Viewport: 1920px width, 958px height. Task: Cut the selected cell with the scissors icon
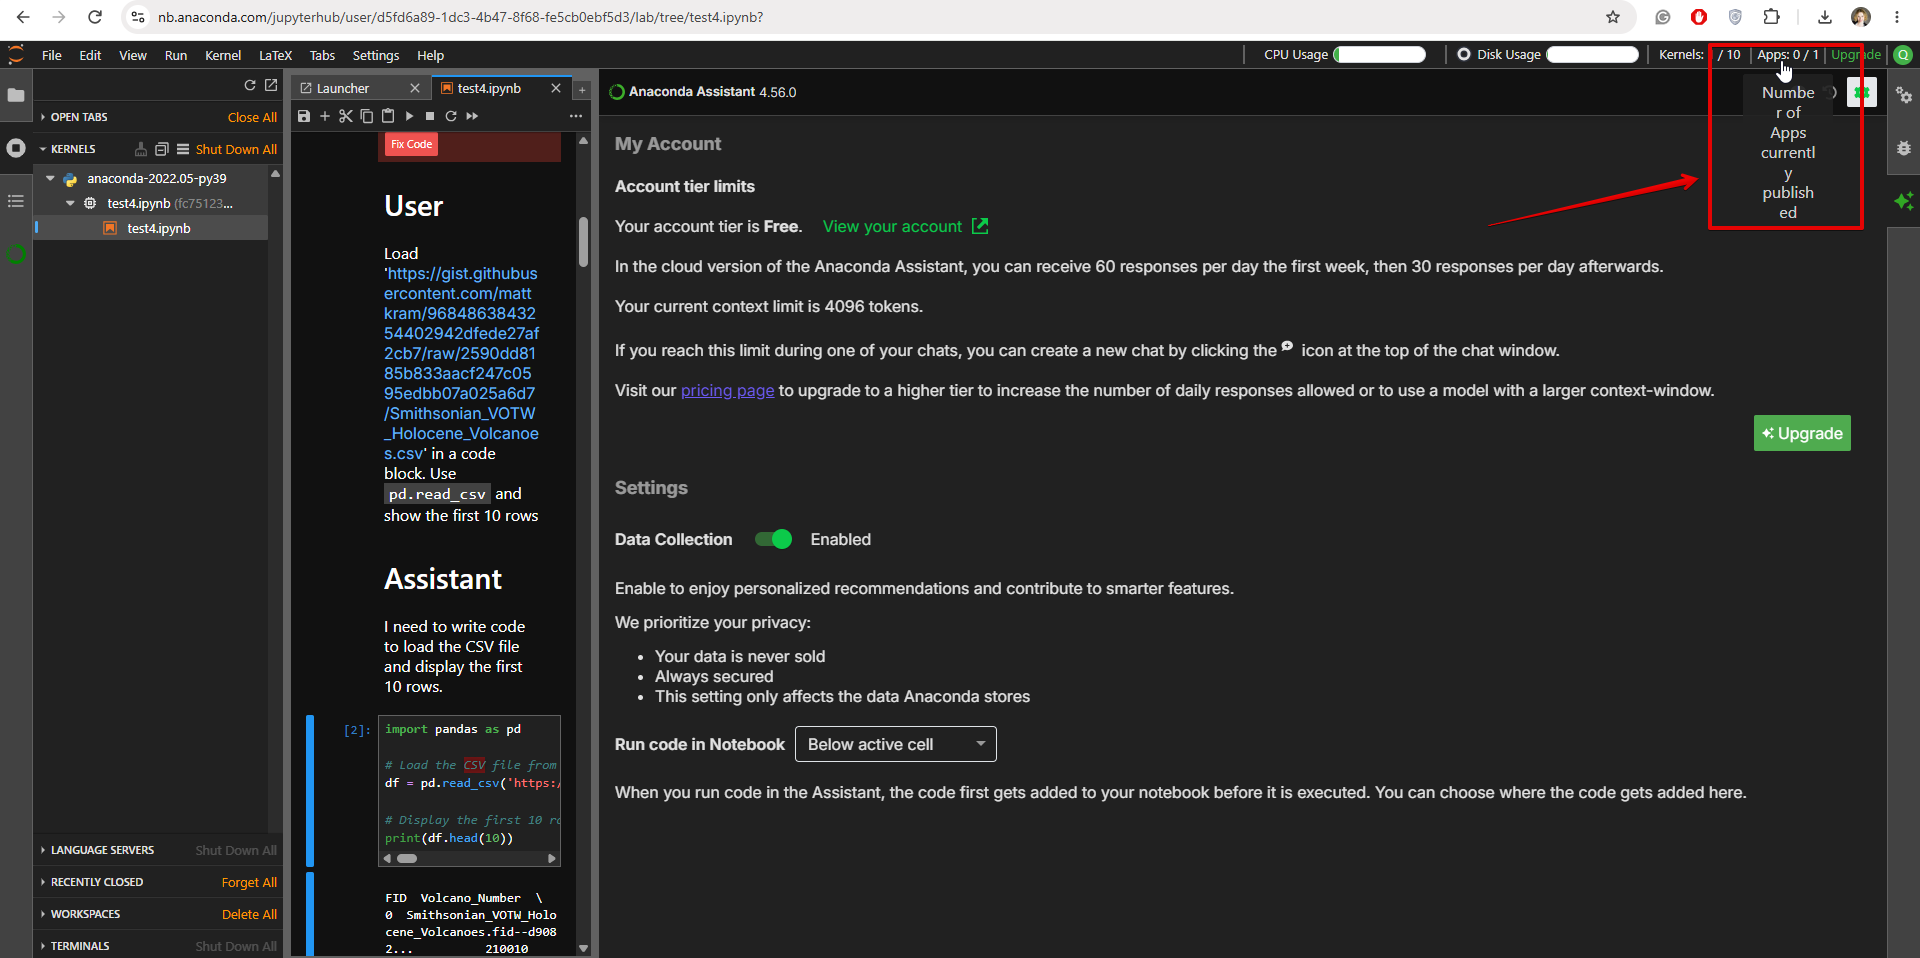(x=346, y=116)
